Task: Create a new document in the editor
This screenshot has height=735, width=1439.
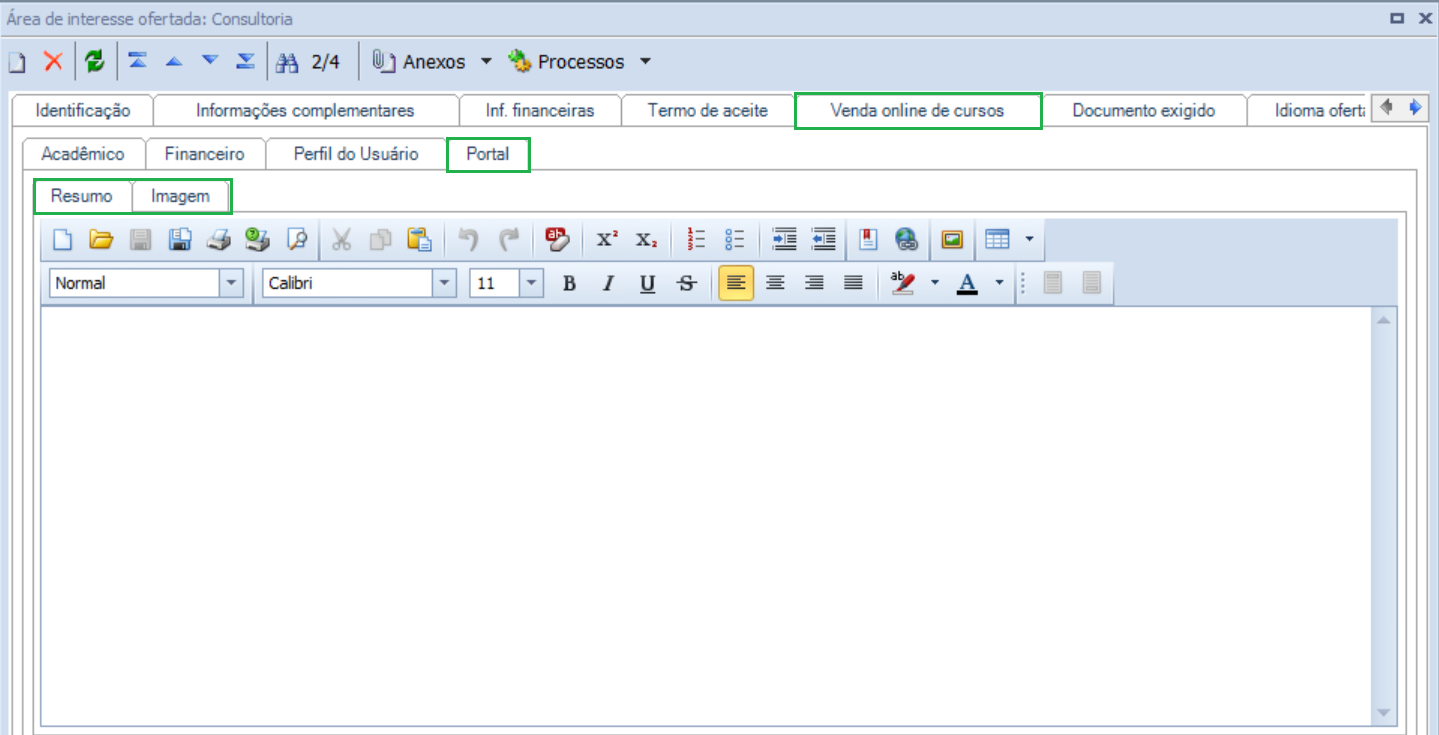Action: tap(63, 239)
